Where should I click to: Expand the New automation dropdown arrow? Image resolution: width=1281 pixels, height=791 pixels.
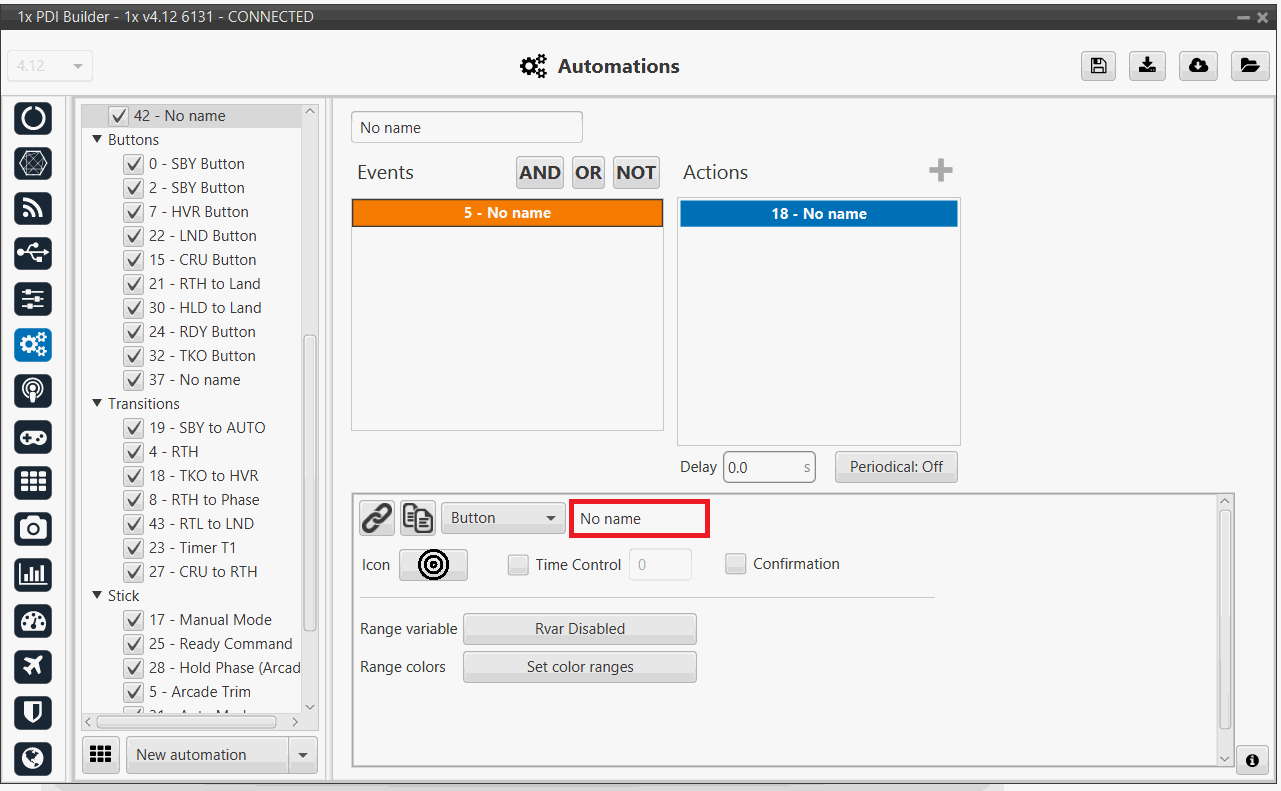coord(303,755)
